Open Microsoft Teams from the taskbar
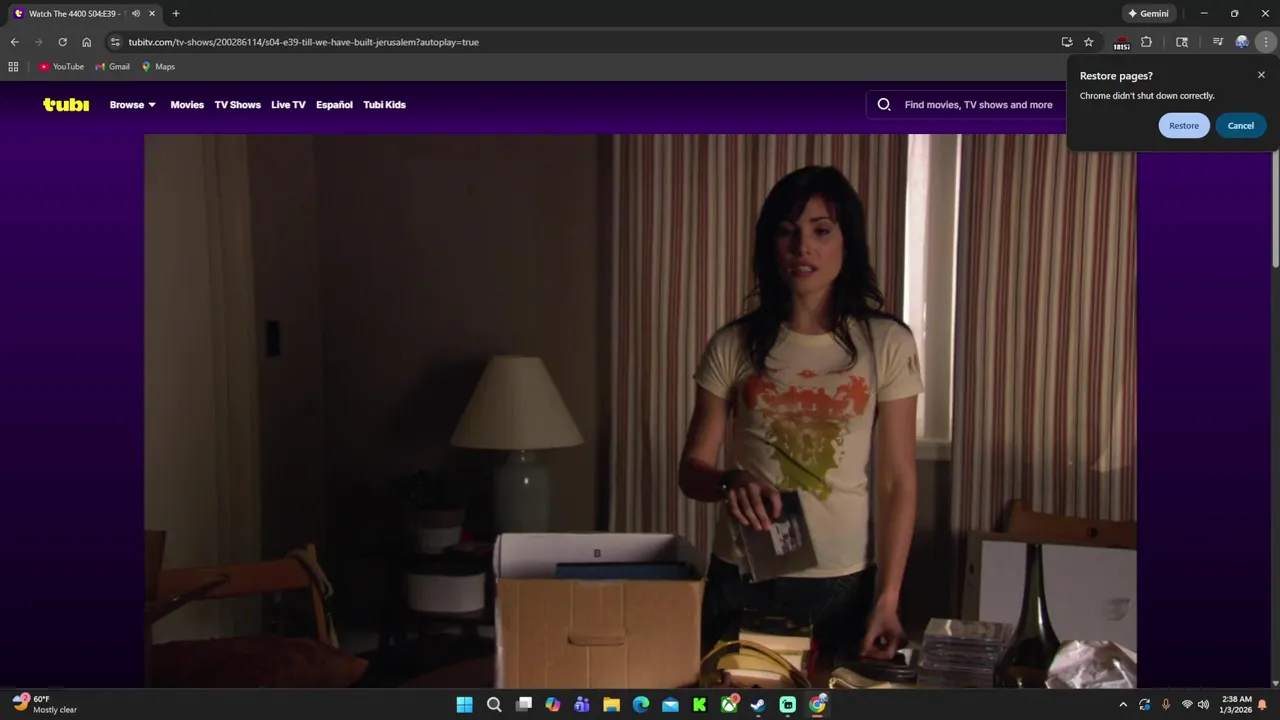The height and width of the screenshot is (720, 1280). click(x=582, y=704)
